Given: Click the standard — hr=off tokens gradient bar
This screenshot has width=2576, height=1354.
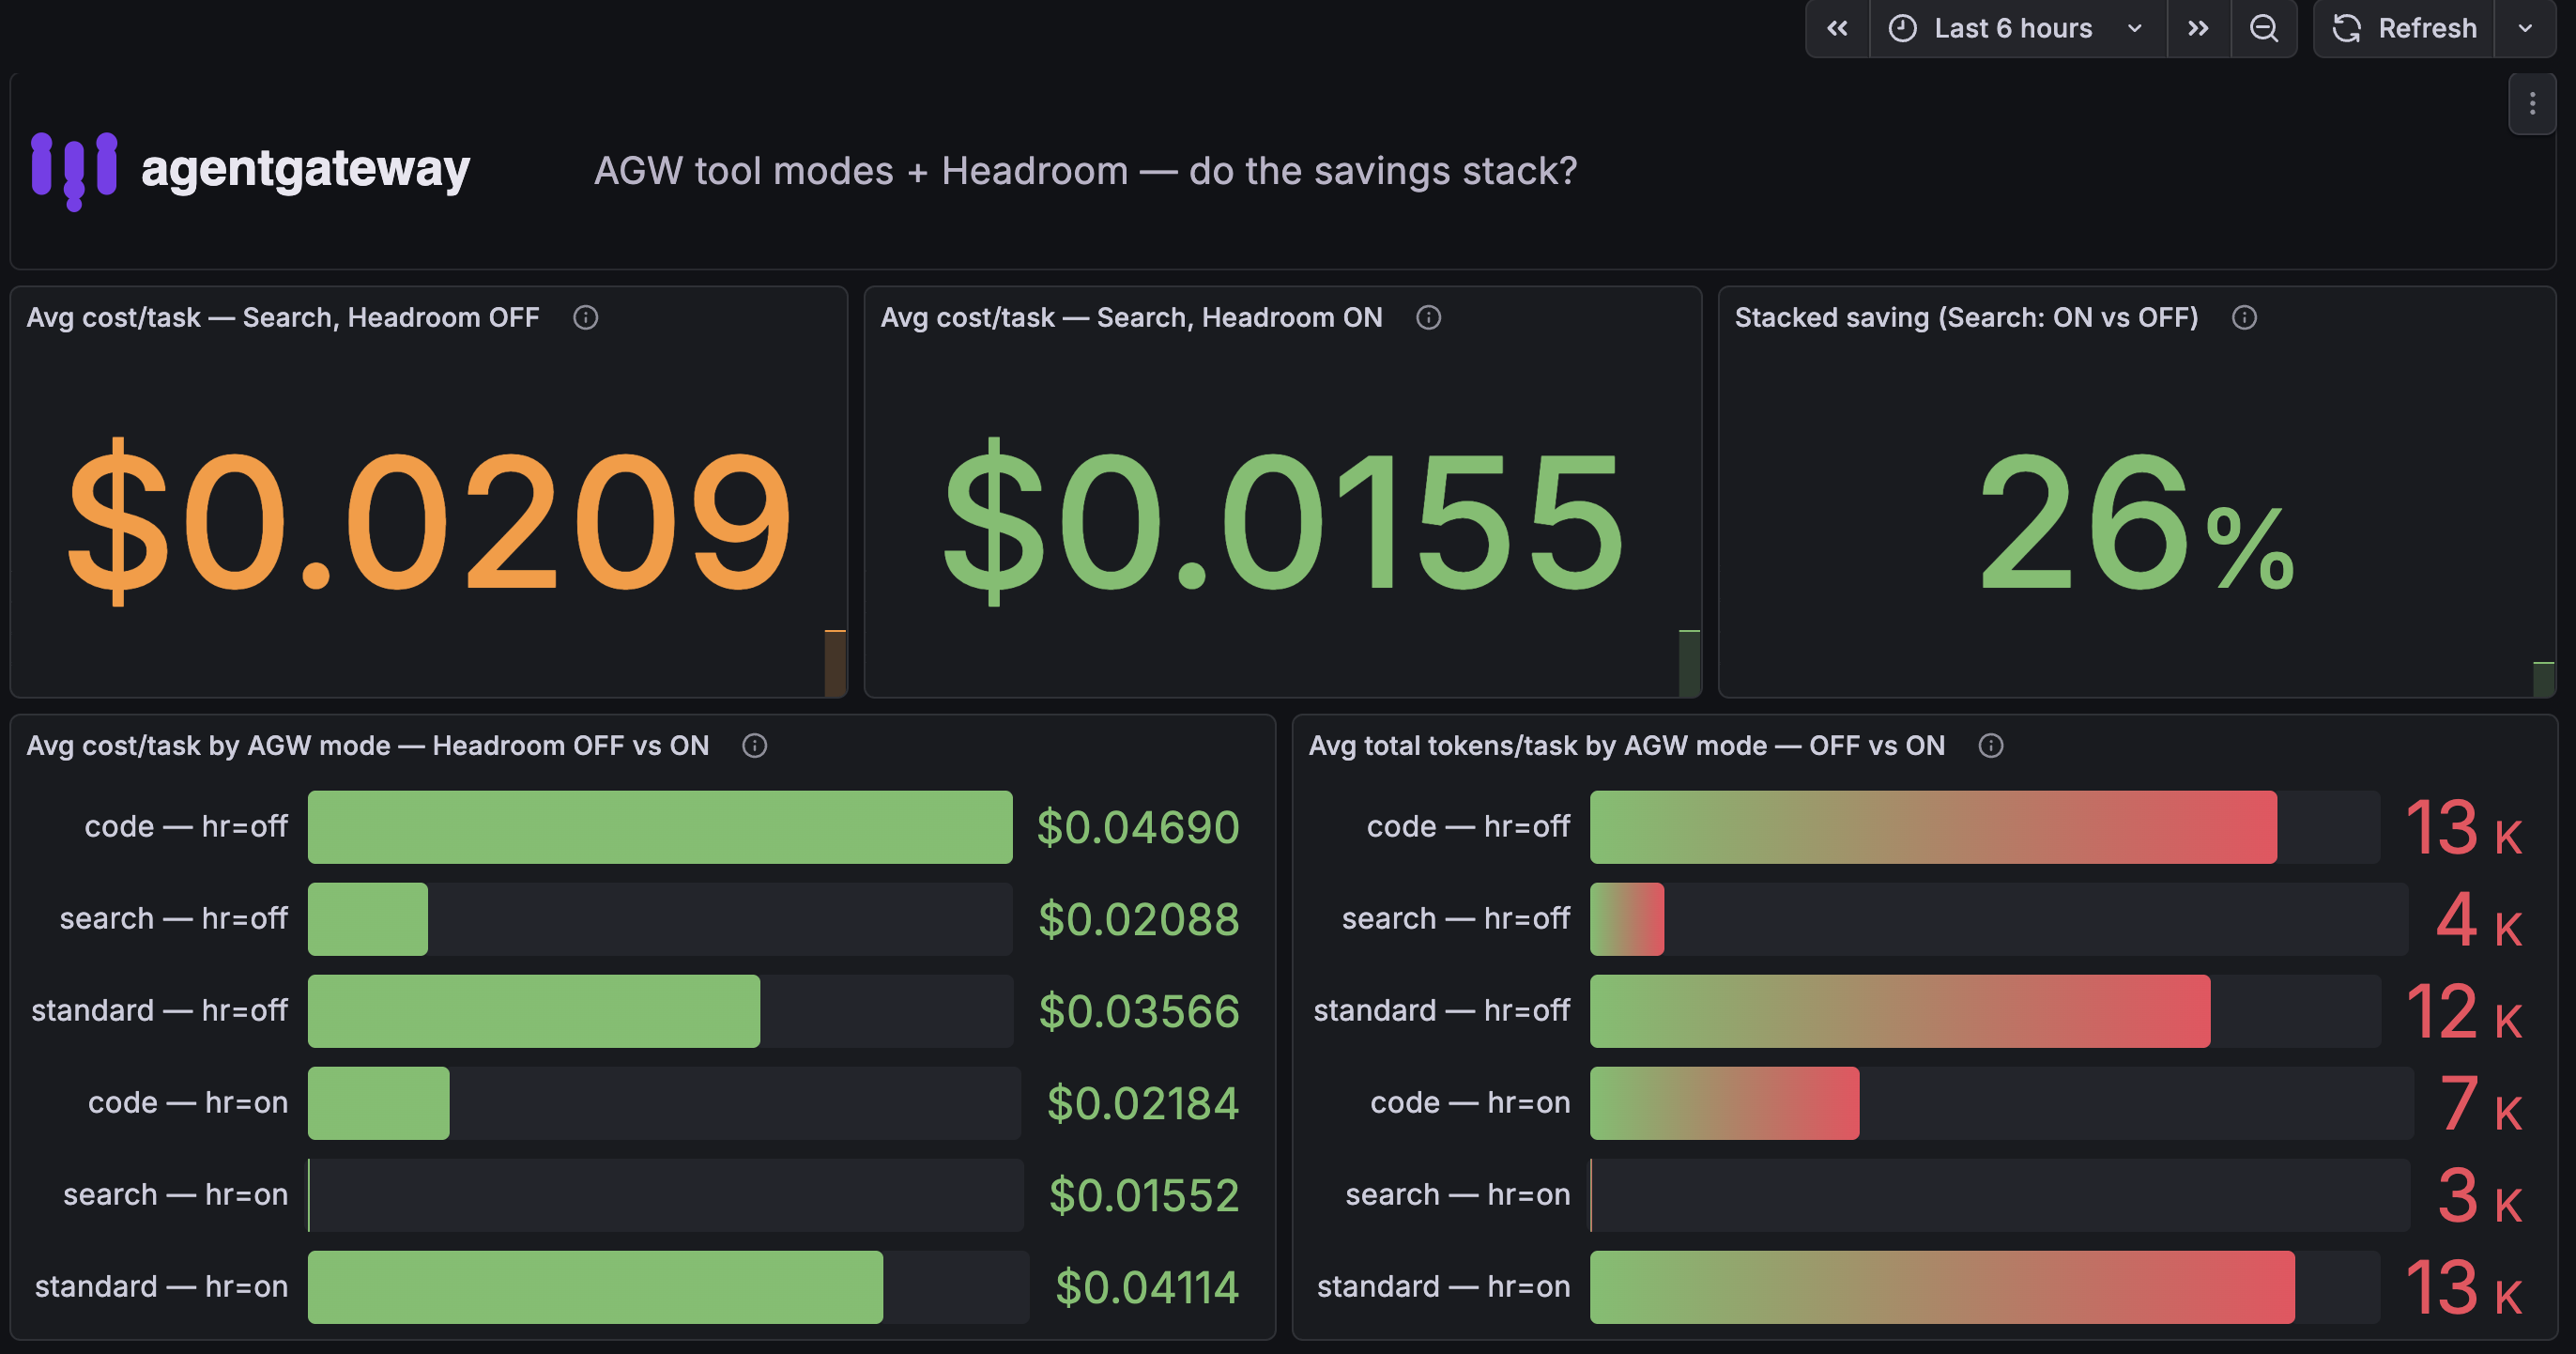Looking at the screenshot, I should [x=1900, y=1011].
